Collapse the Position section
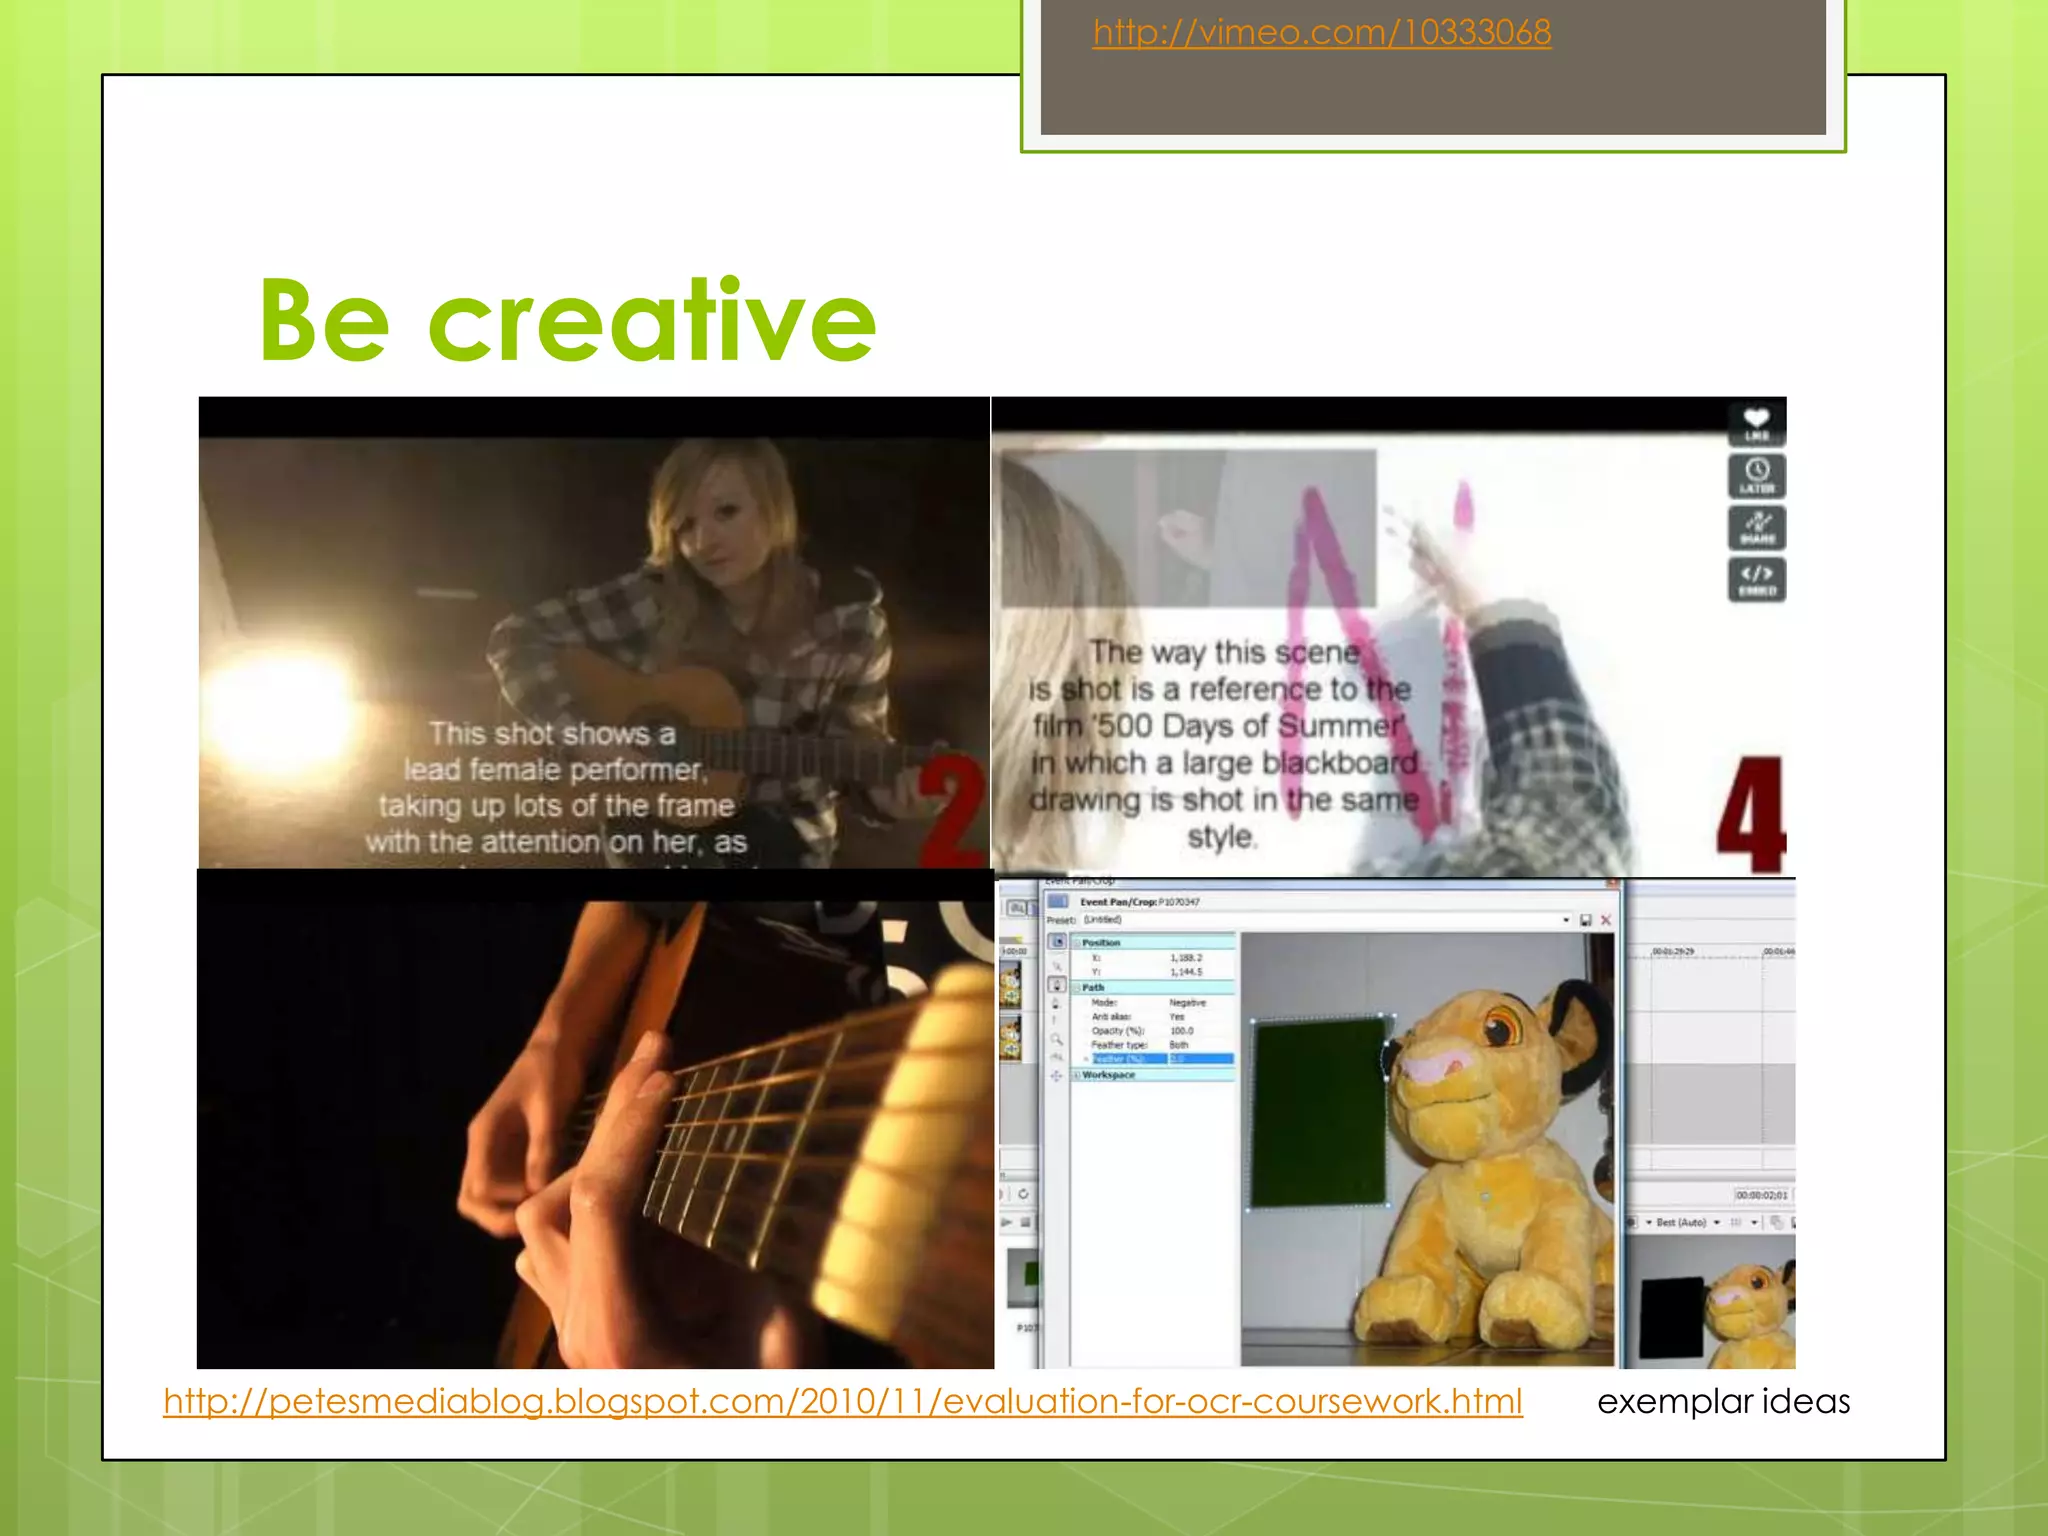 1078,943
